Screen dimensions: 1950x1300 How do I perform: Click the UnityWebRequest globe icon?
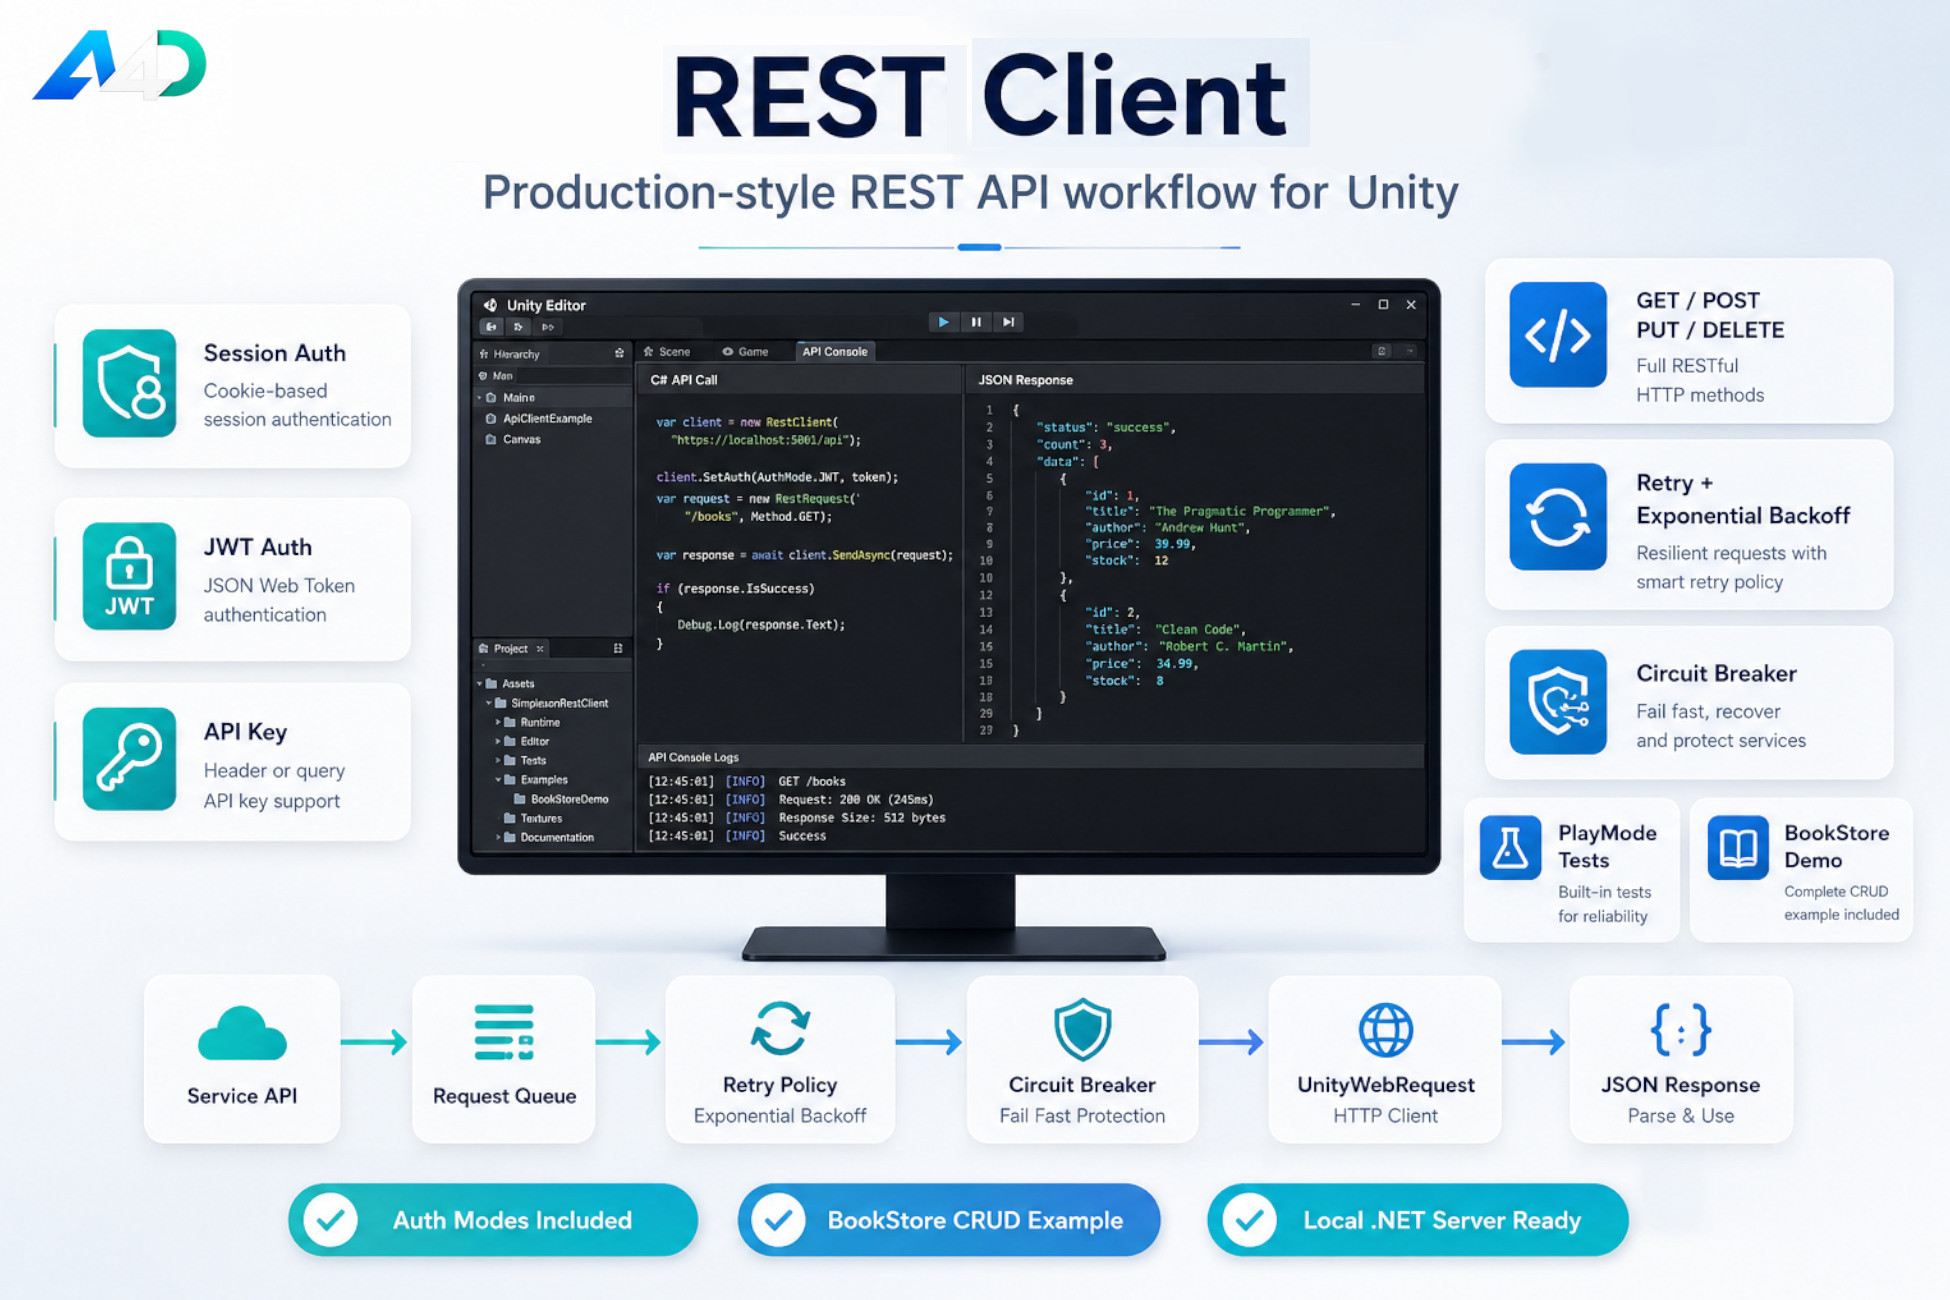pos(1385,1030)
